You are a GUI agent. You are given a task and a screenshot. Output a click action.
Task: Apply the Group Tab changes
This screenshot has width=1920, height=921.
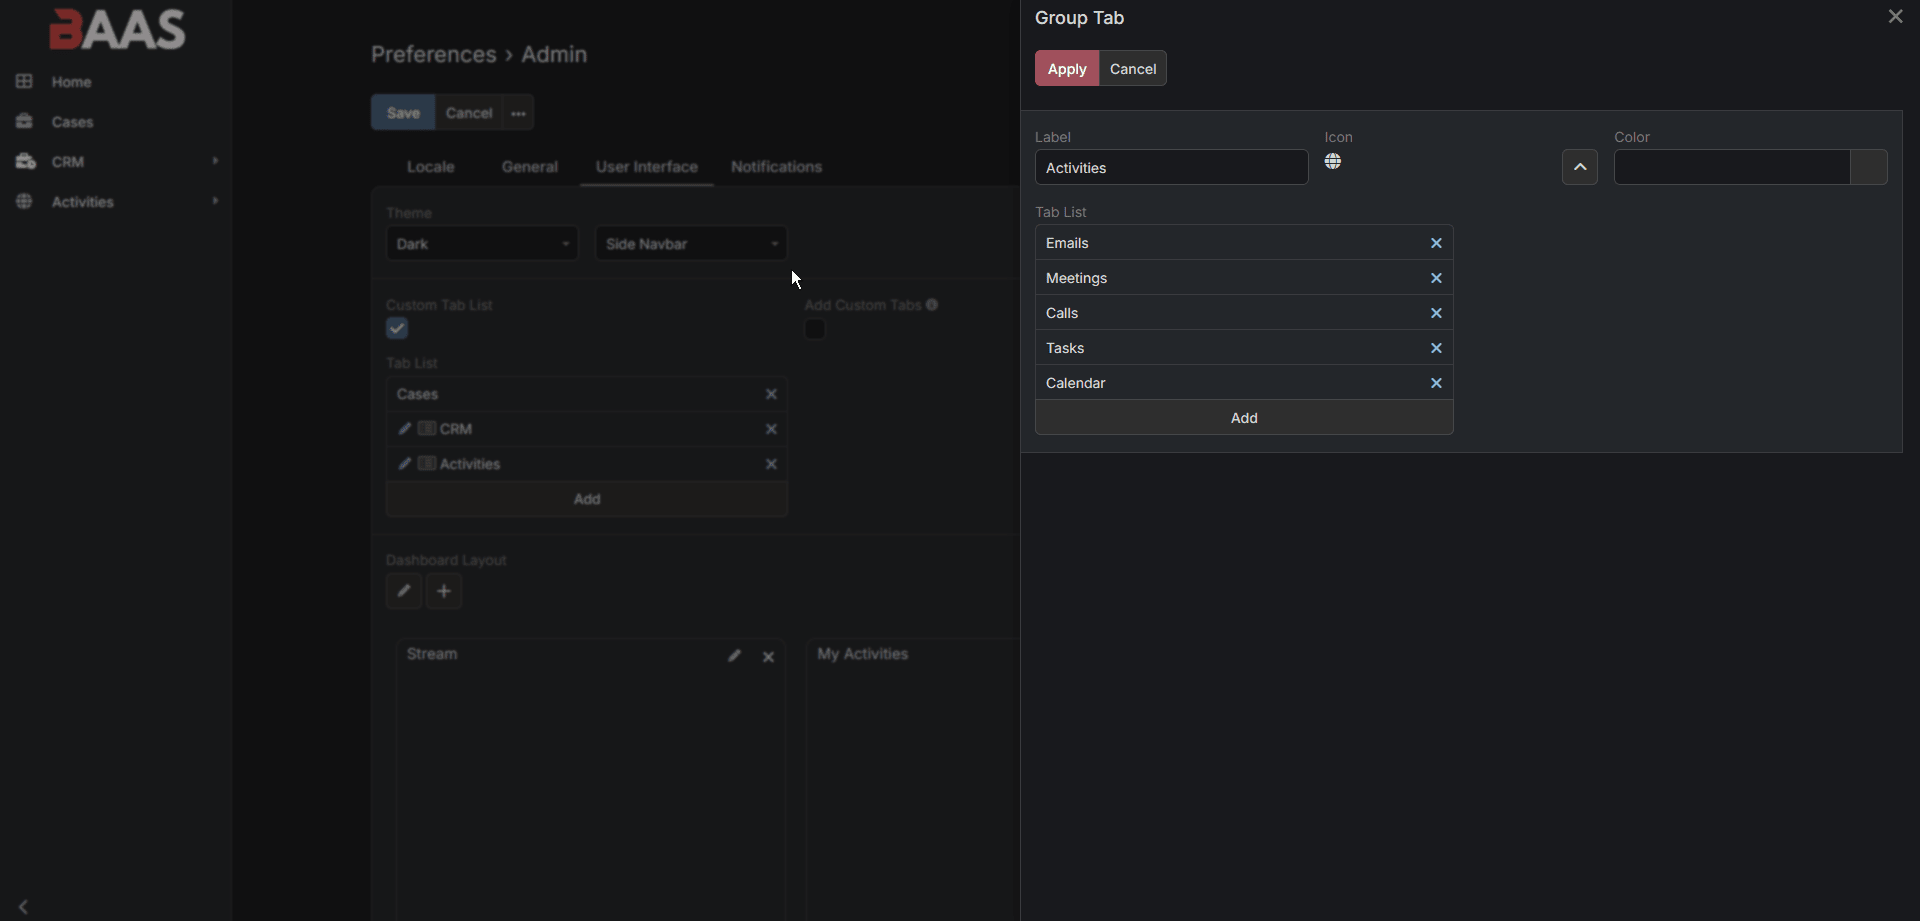(x=1066, y=68)
